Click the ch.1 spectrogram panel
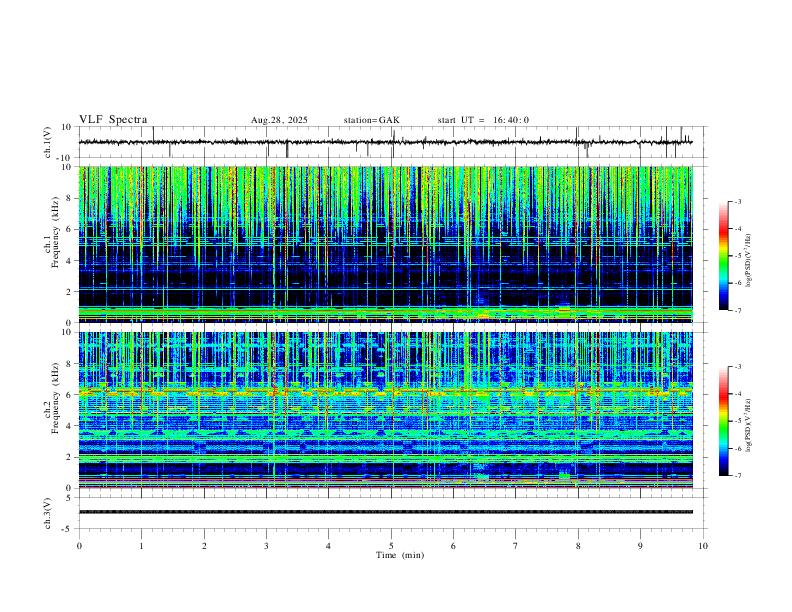The height and width of the screenshot is (612, 792). (x=386, y=244)
